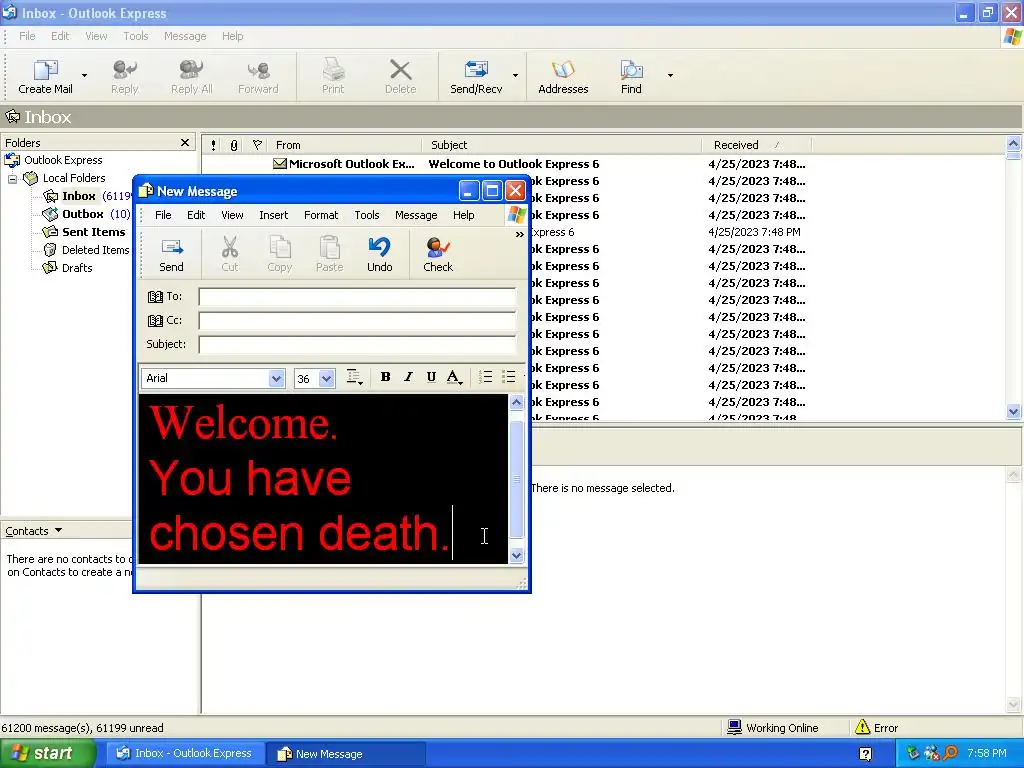Image resolution: width=1024 pixels, height=768 pixels.
Task: Click the numbered list formatting icon
Action: coord(486,377)
